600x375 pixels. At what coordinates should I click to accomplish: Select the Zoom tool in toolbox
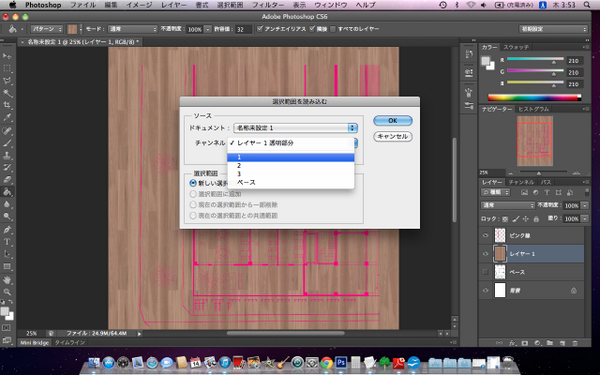click(7, 292)
